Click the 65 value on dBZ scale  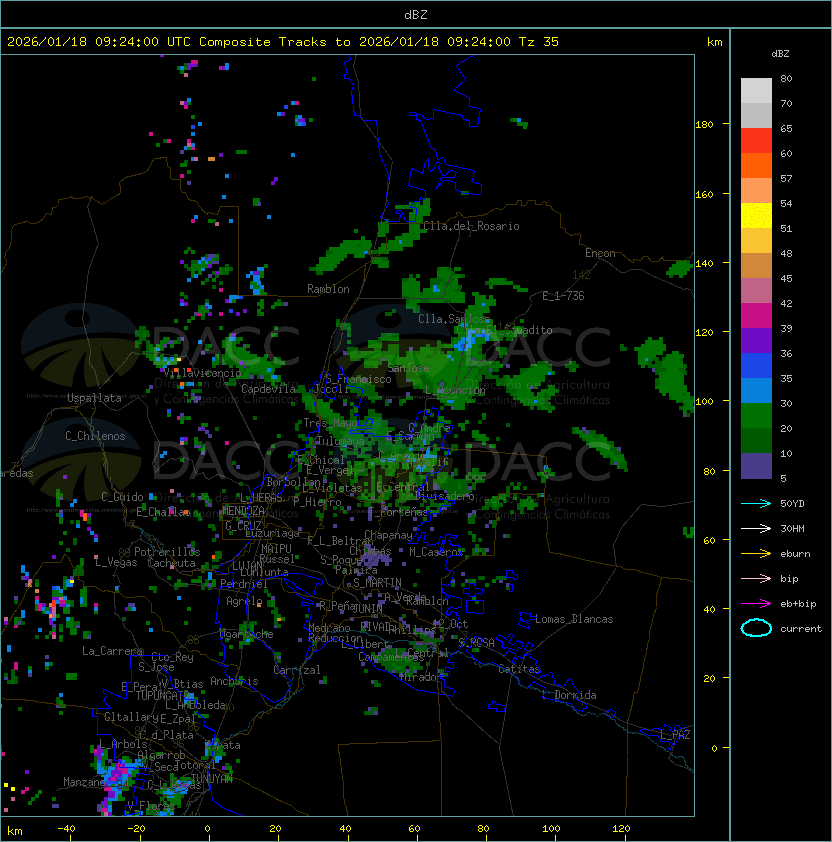(x=786, y=128)
